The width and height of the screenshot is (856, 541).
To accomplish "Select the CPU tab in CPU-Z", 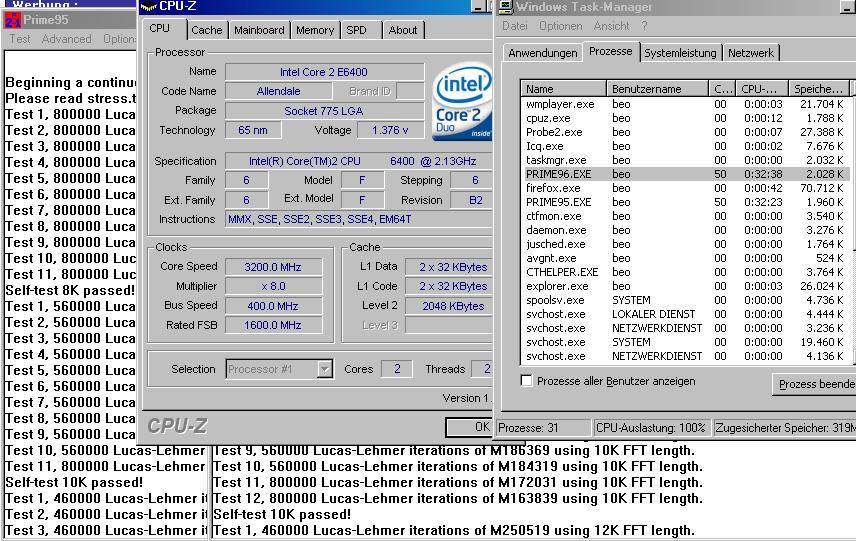I will [x=160, y=28].
